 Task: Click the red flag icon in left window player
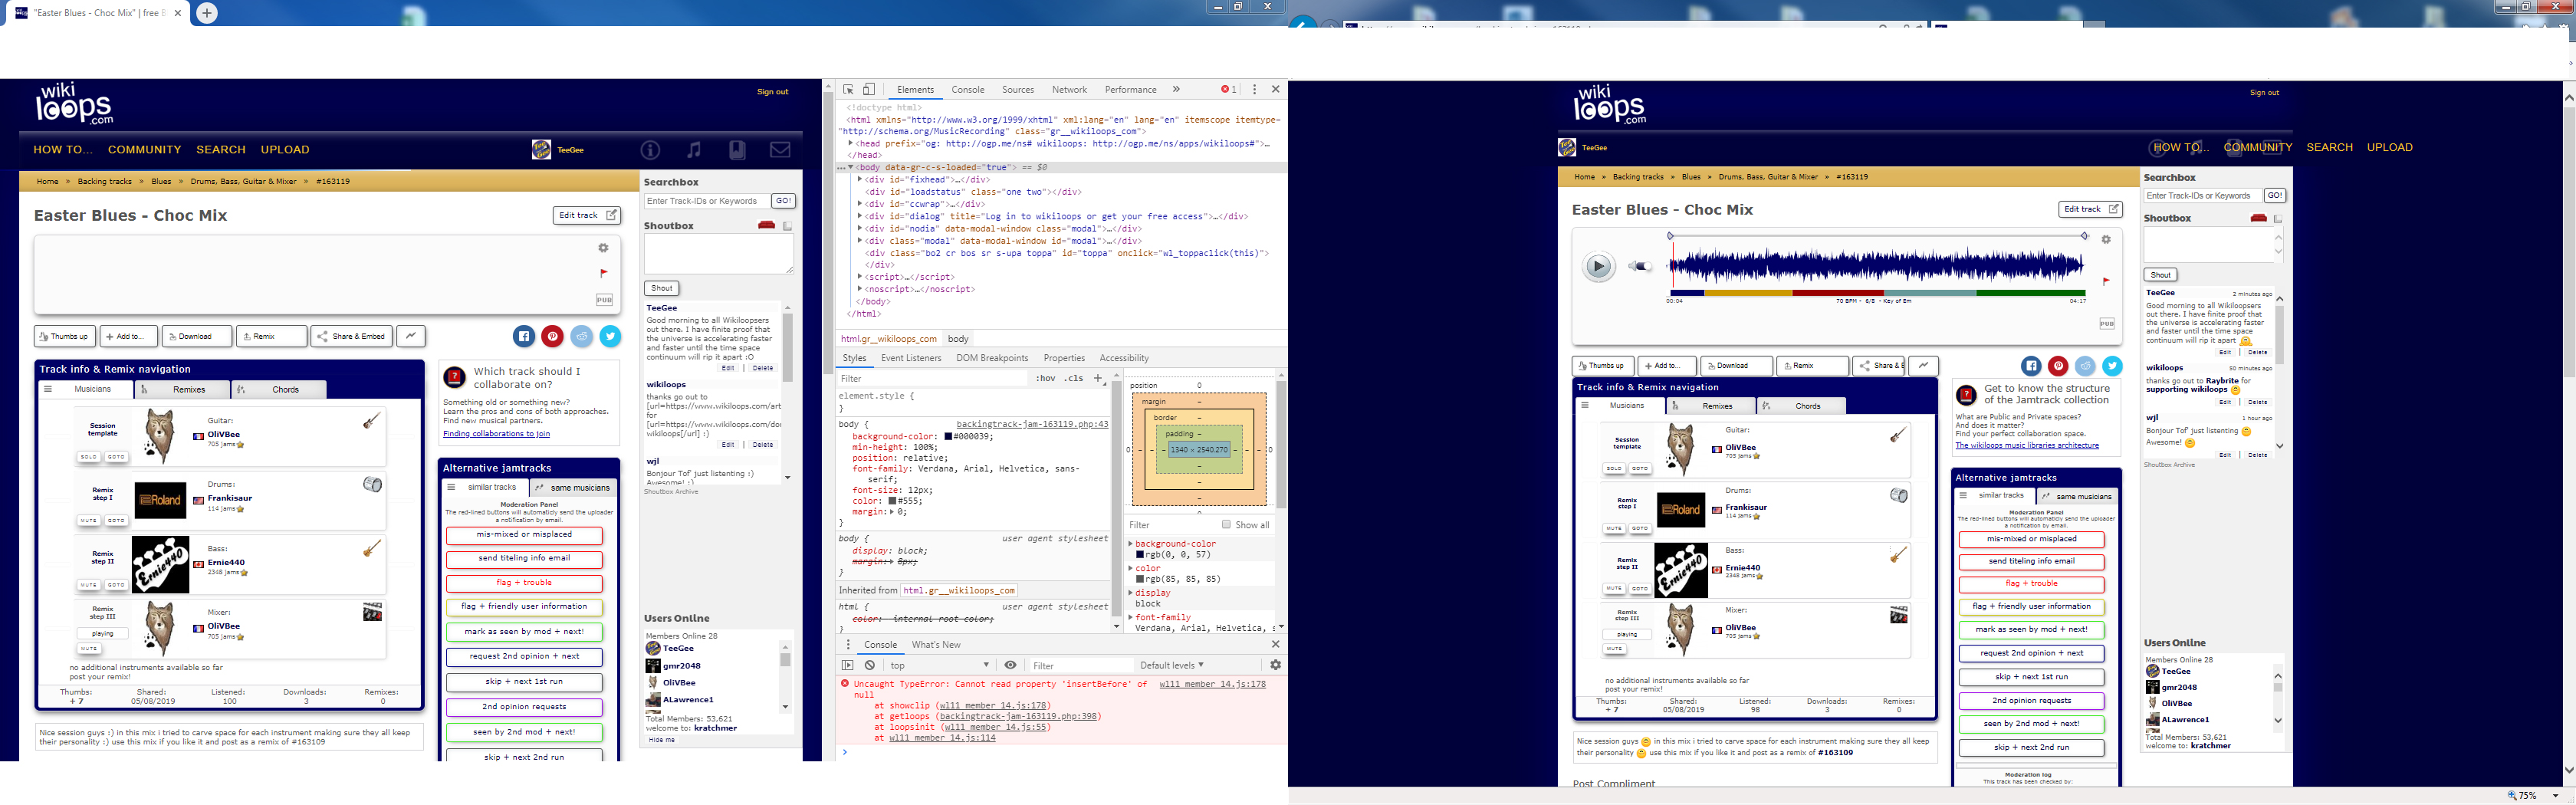pos(603,273)
